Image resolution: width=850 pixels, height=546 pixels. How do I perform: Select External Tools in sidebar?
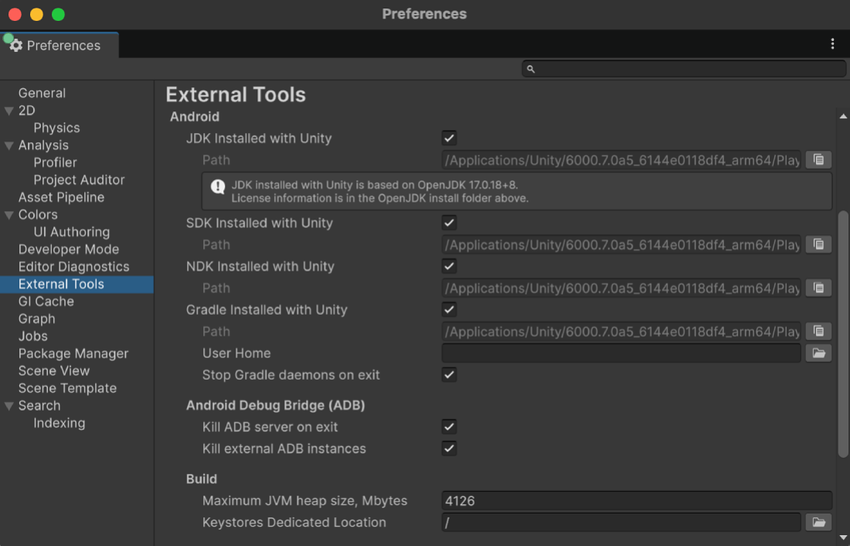click(x=76, y=284)
